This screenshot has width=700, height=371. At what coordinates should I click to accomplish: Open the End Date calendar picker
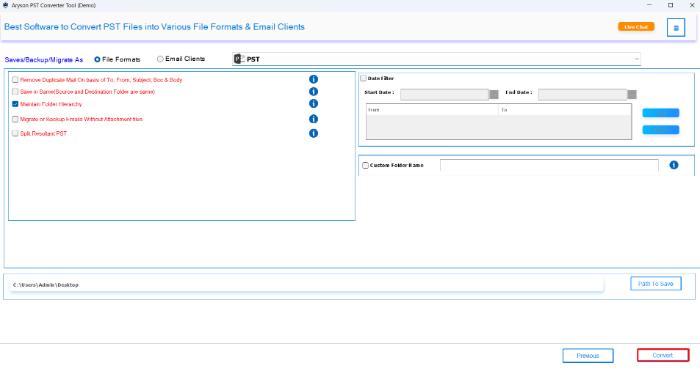pyautogui.click(x=632, y=94)
